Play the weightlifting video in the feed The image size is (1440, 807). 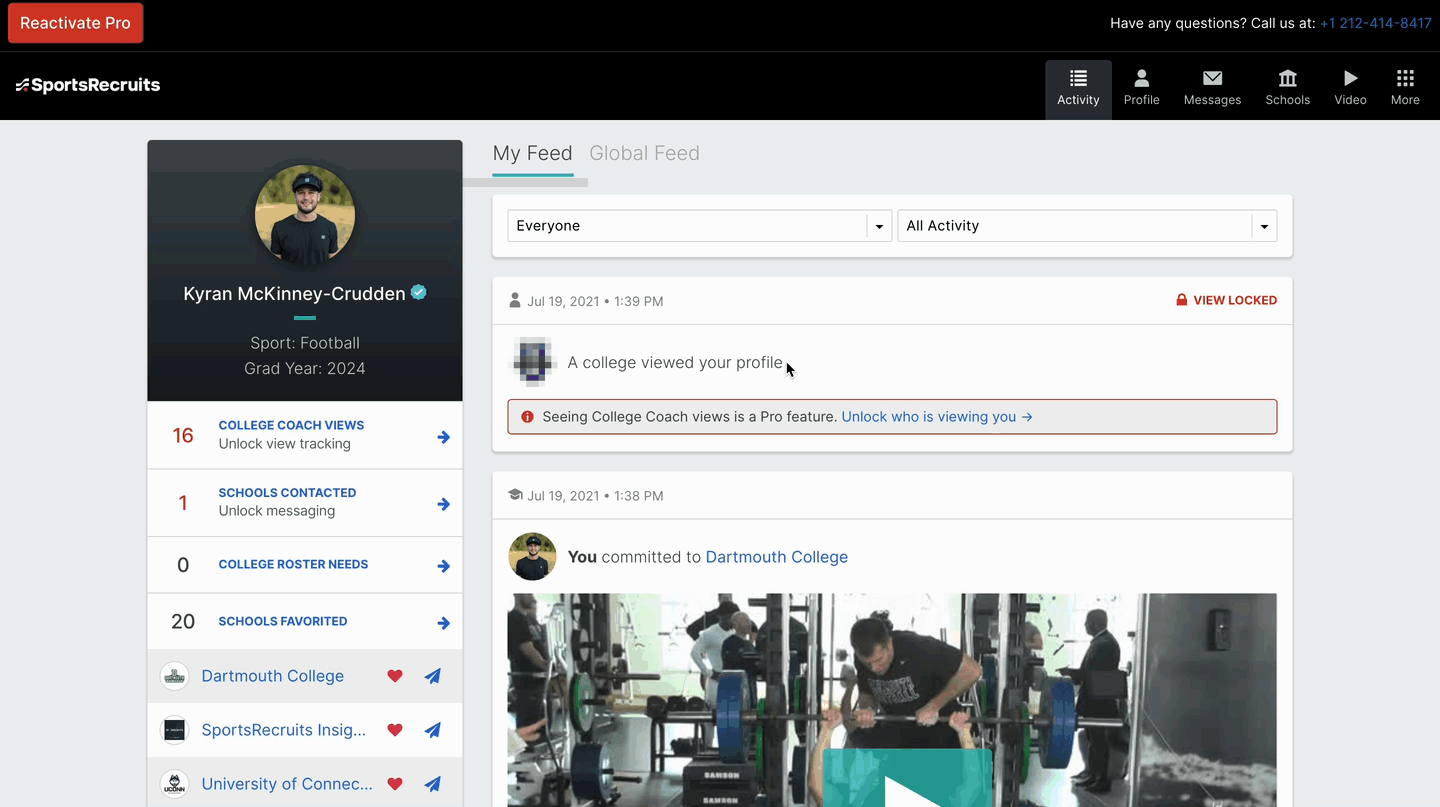(x=907, y=780)
